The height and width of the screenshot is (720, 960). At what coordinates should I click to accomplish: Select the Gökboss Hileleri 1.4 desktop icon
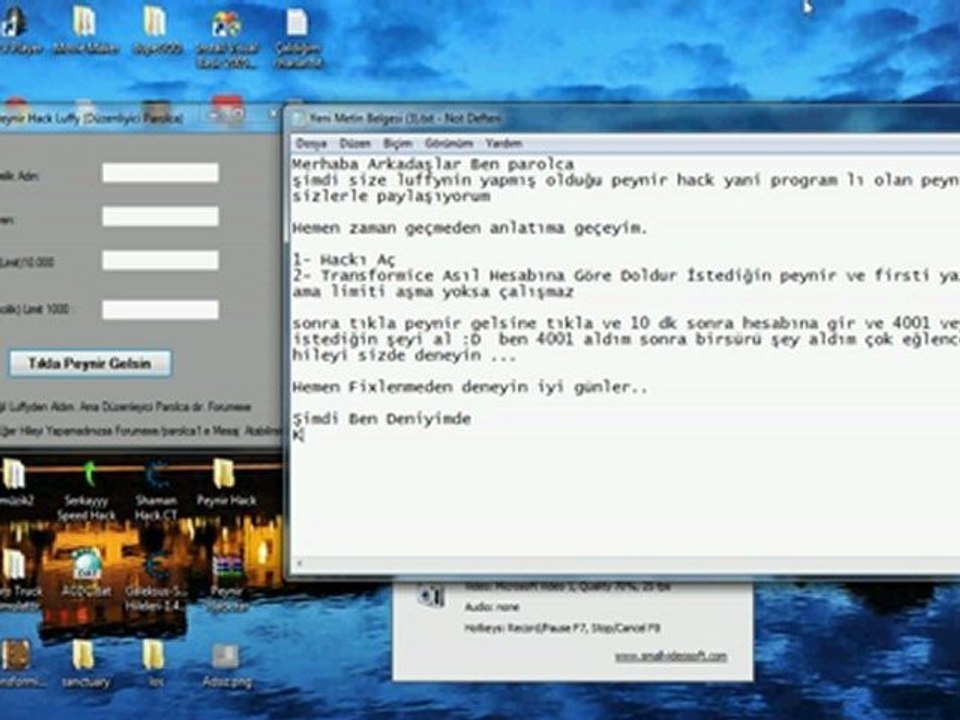coord(156,582)
